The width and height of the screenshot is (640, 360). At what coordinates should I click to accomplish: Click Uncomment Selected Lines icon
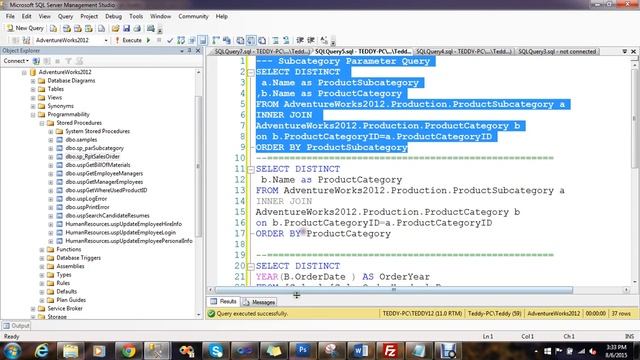pos(286,40)
